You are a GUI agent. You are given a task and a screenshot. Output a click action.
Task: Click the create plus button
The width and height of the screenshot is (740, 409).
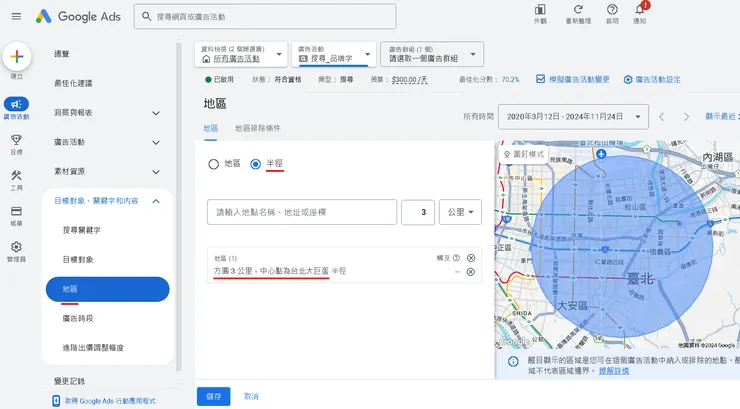coord(17,57)
